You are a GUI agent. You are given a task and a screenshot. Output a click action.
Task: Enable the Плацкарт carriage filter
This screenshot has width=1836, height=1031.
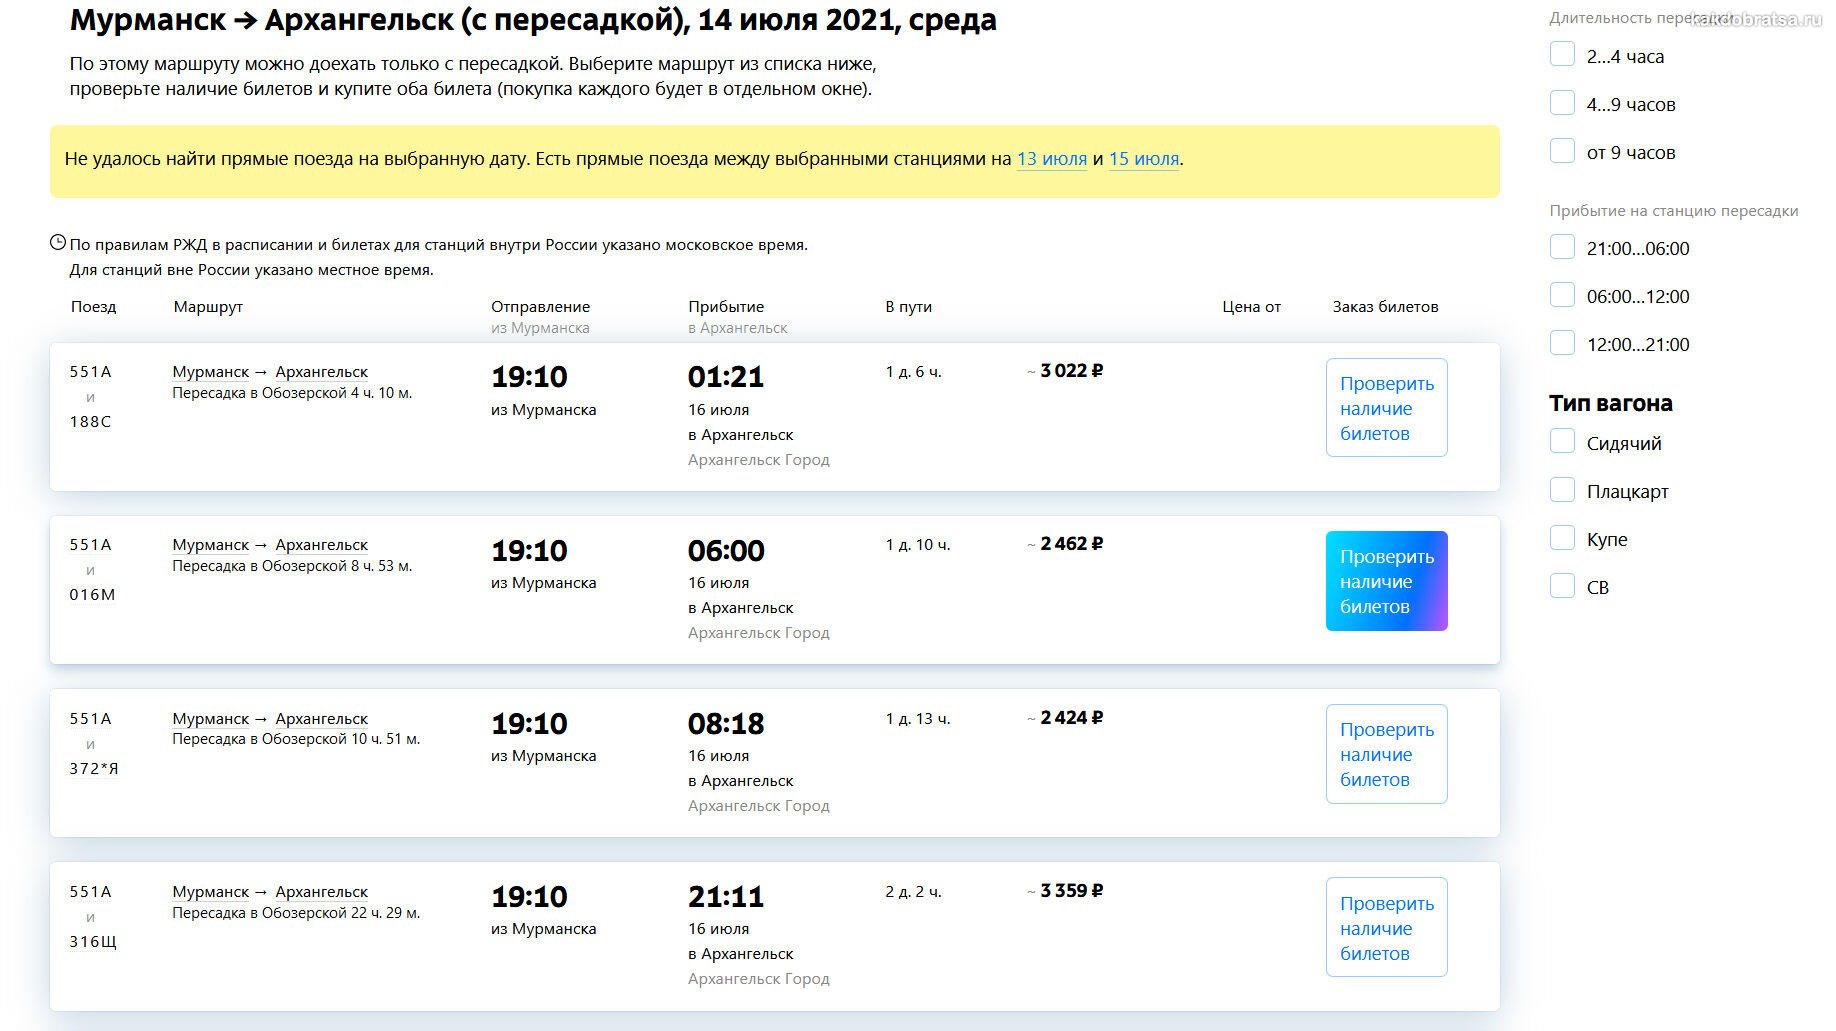coord(1562,490)
